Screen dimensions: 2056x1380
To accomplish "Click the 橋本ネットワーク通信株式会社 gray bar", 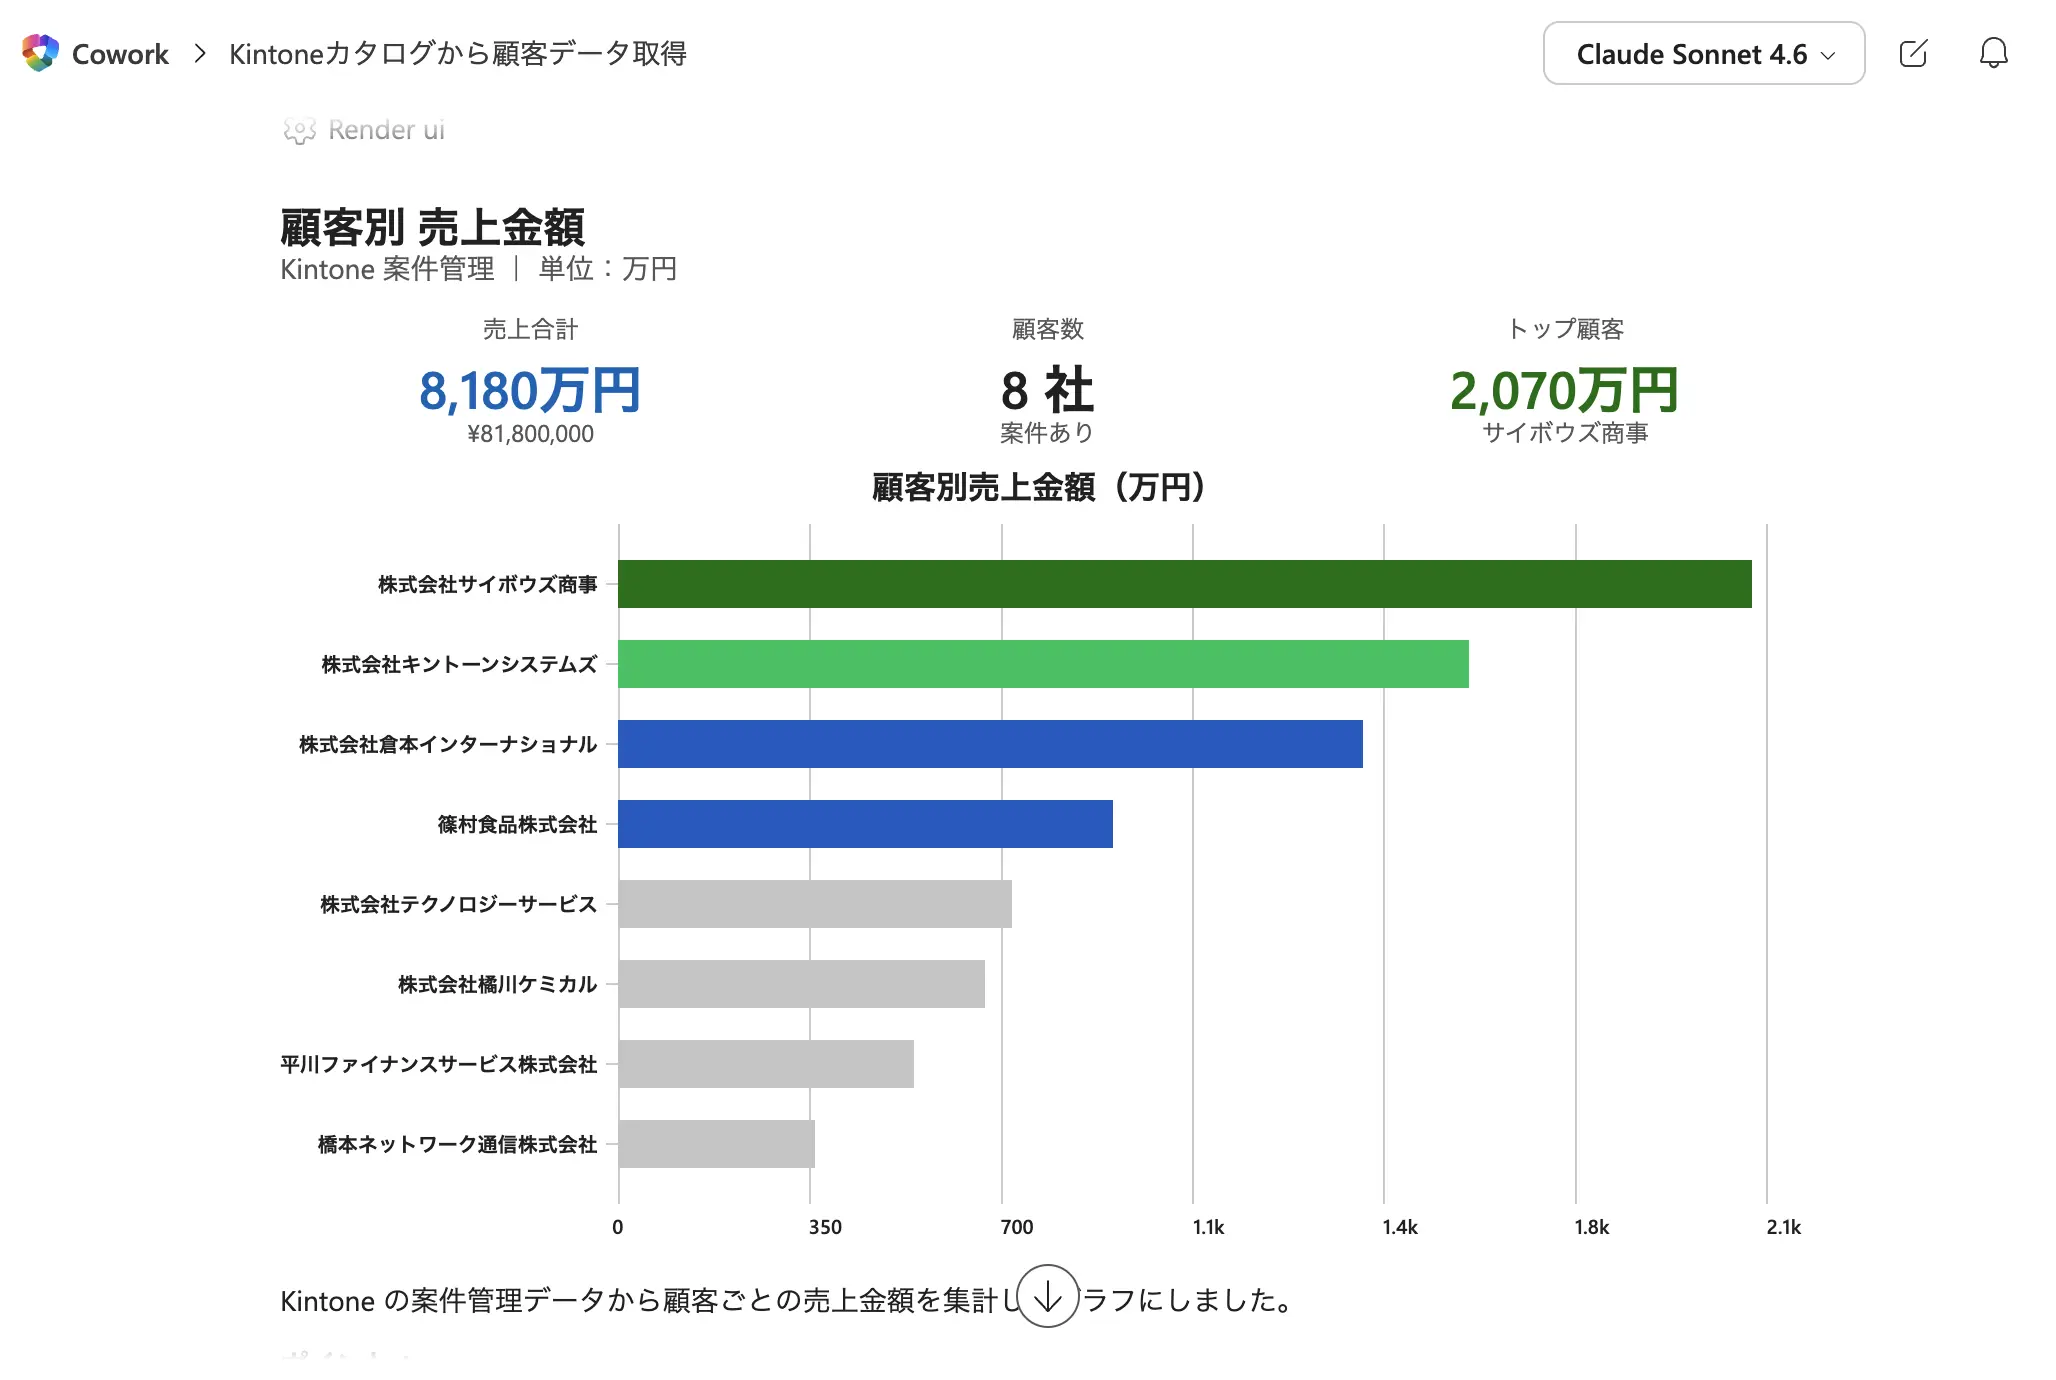I will 716,1144.
